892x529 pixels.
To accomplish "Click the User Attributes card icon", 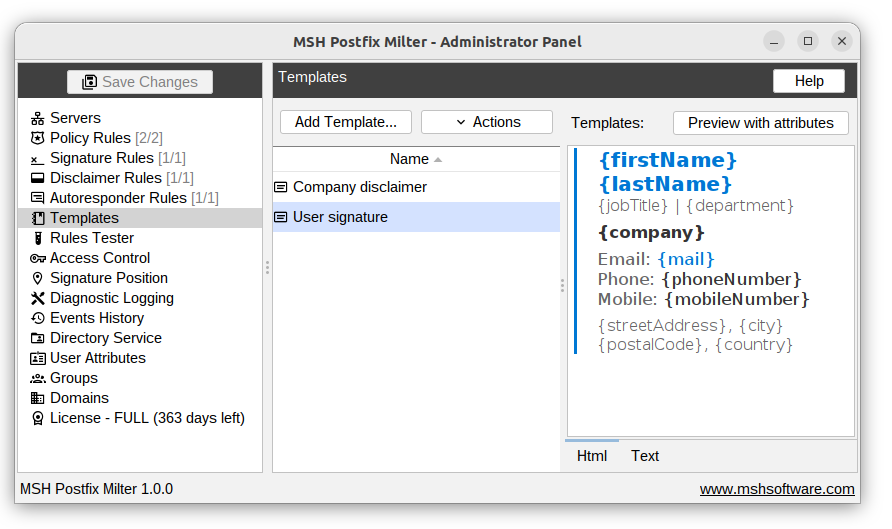I will tap(38, 358).
